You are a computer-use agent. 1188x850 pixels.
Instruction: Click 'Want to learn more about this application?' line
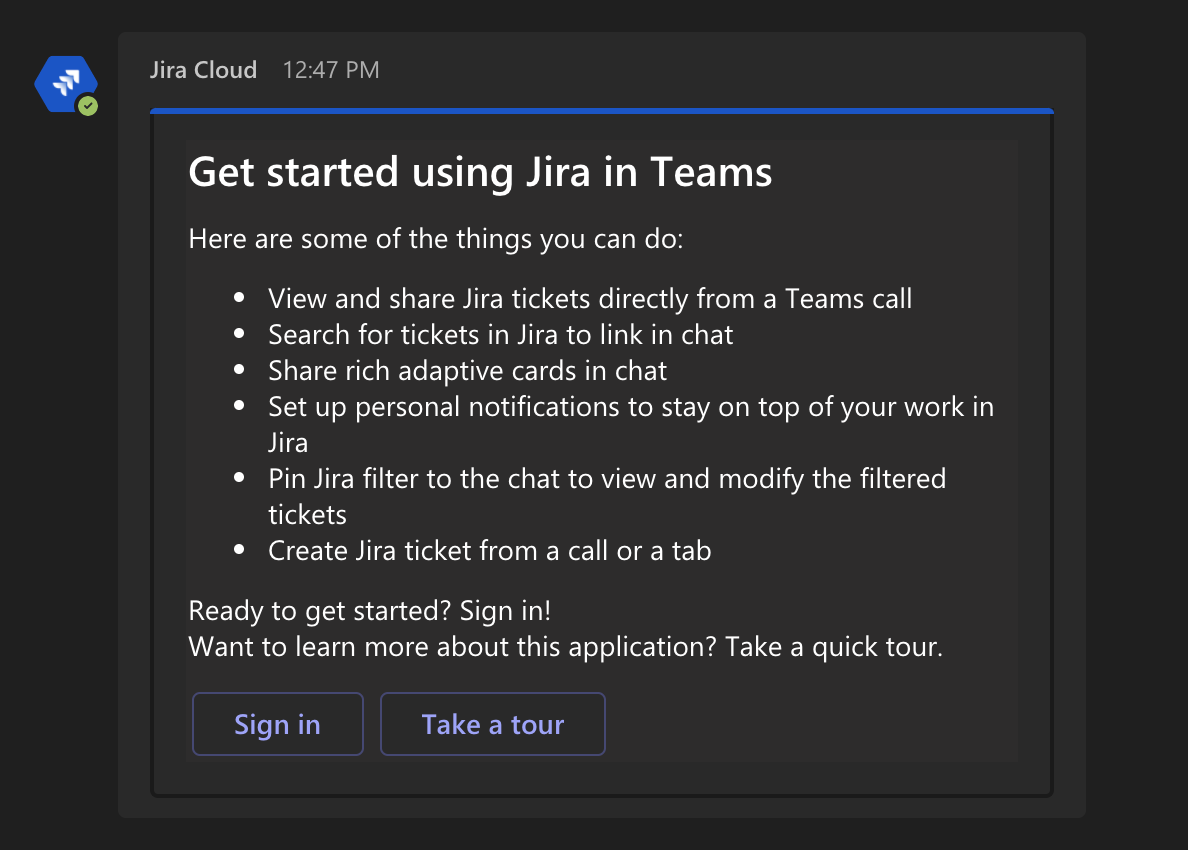(x=565, y=647)
